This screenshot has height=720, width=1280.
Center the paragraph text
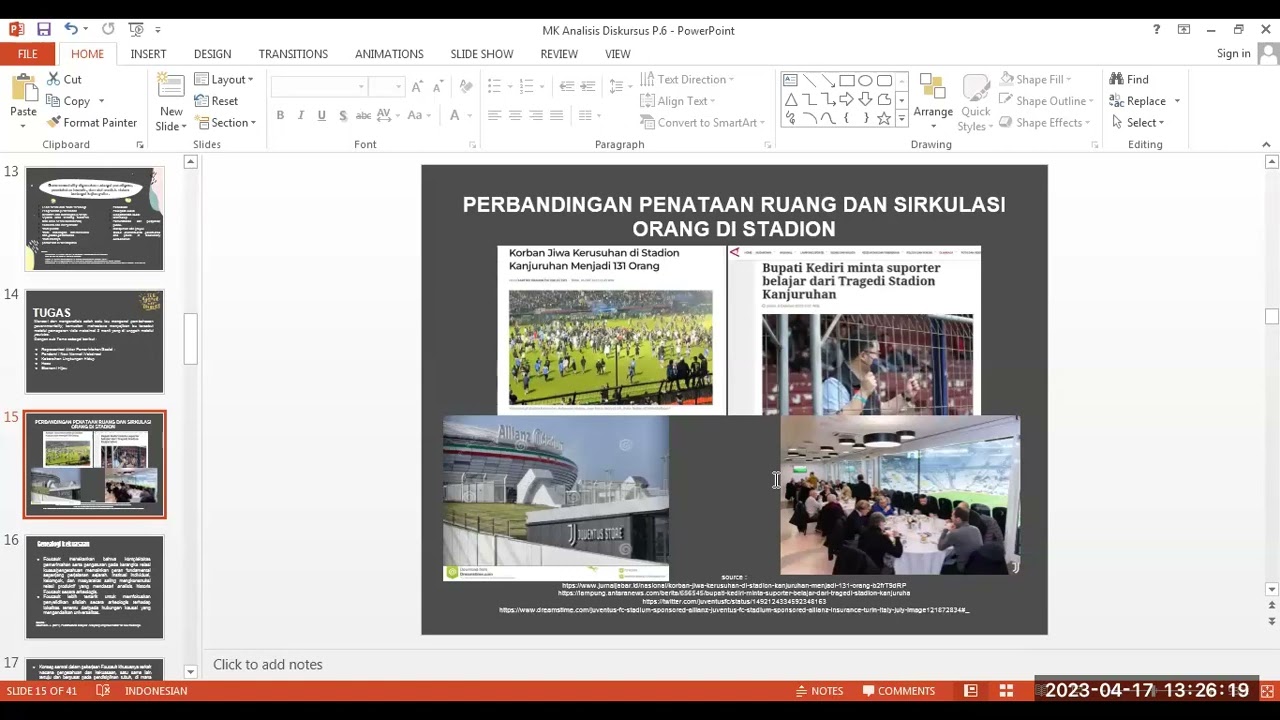[x=515, y=116]
